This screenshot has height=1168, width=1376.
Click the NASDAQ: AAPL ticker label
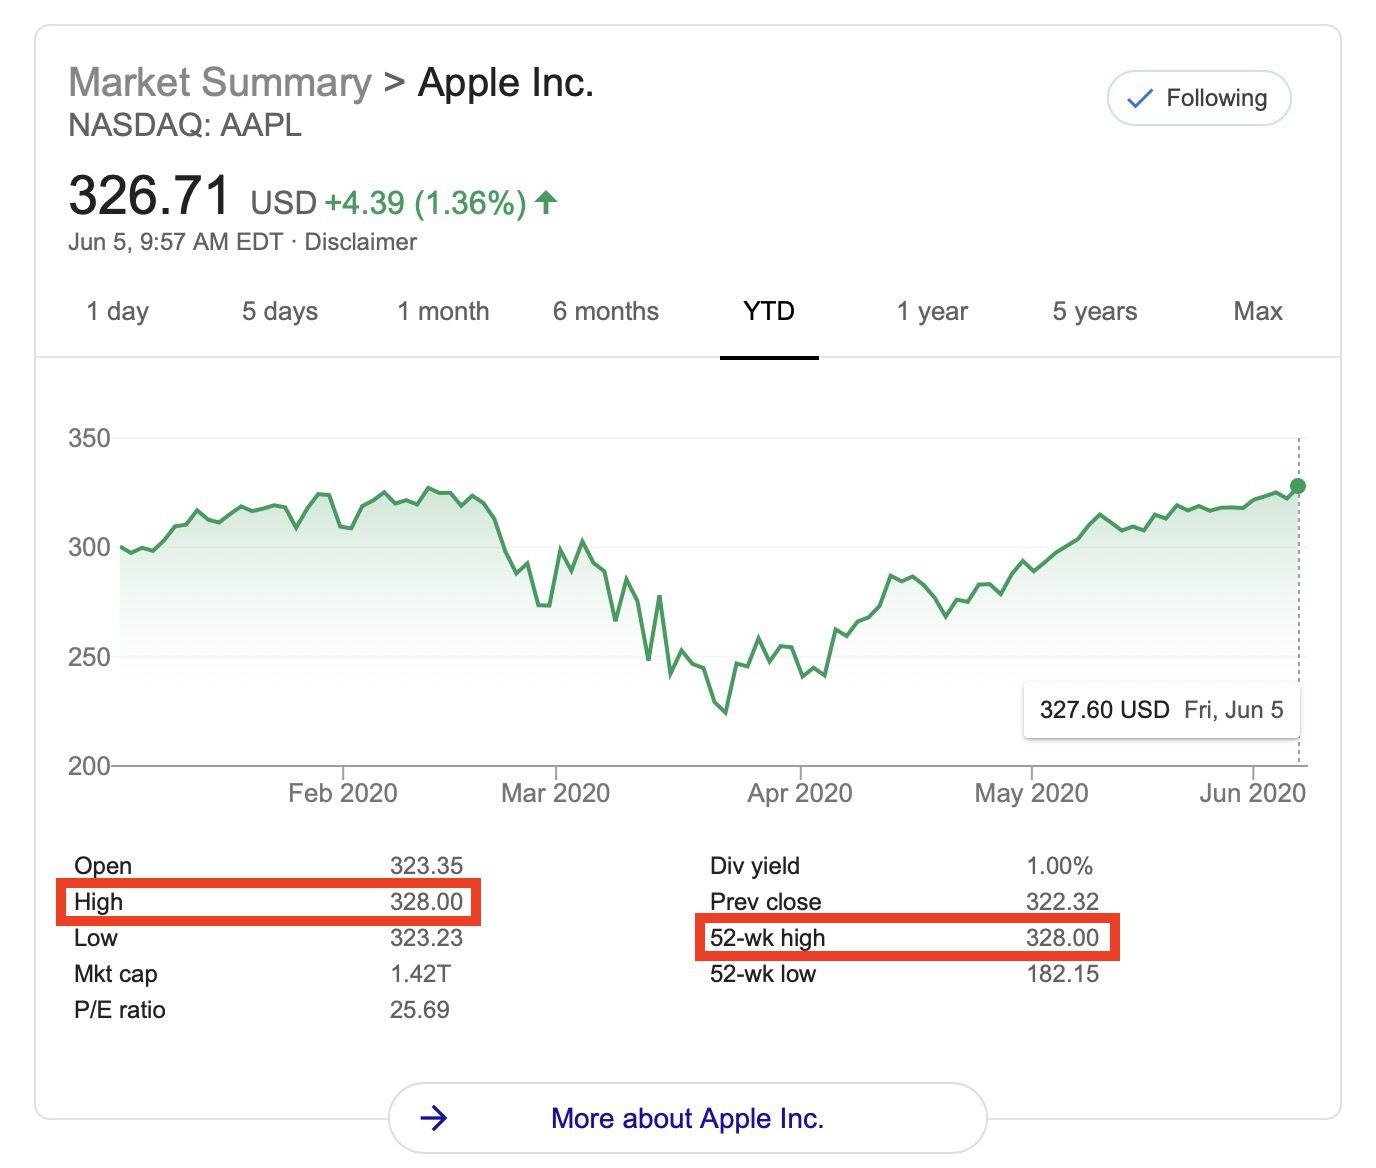tap(184, 126)
